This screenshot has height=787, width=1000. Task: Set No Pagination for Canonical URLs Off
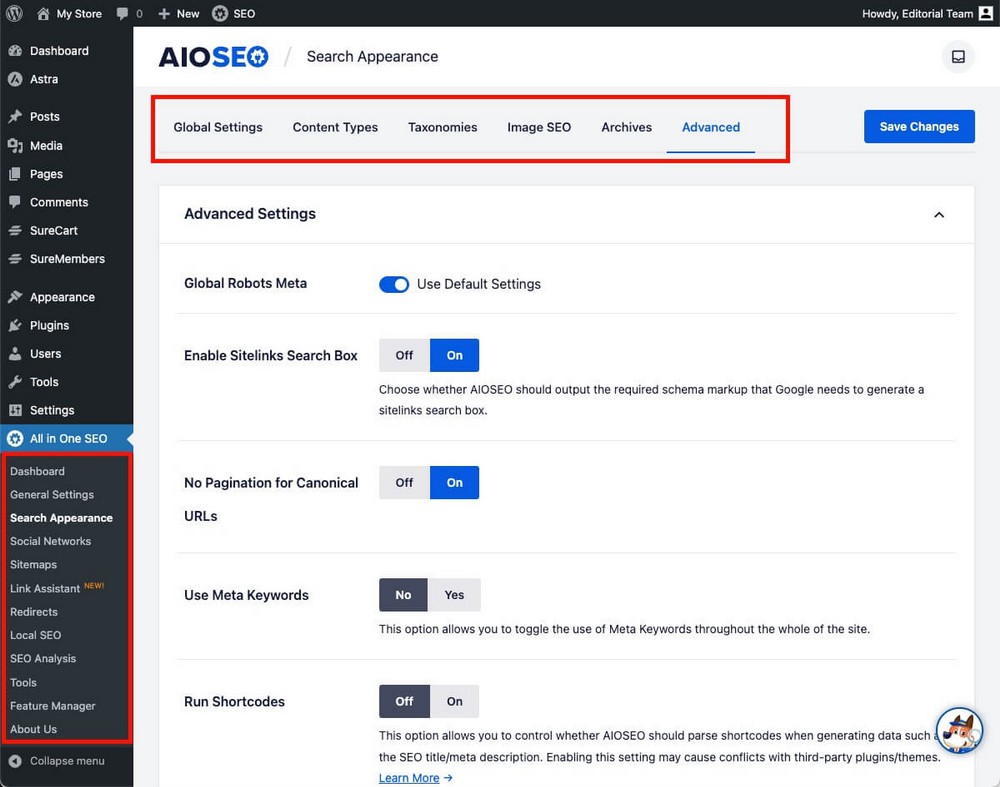click(404, 483)
